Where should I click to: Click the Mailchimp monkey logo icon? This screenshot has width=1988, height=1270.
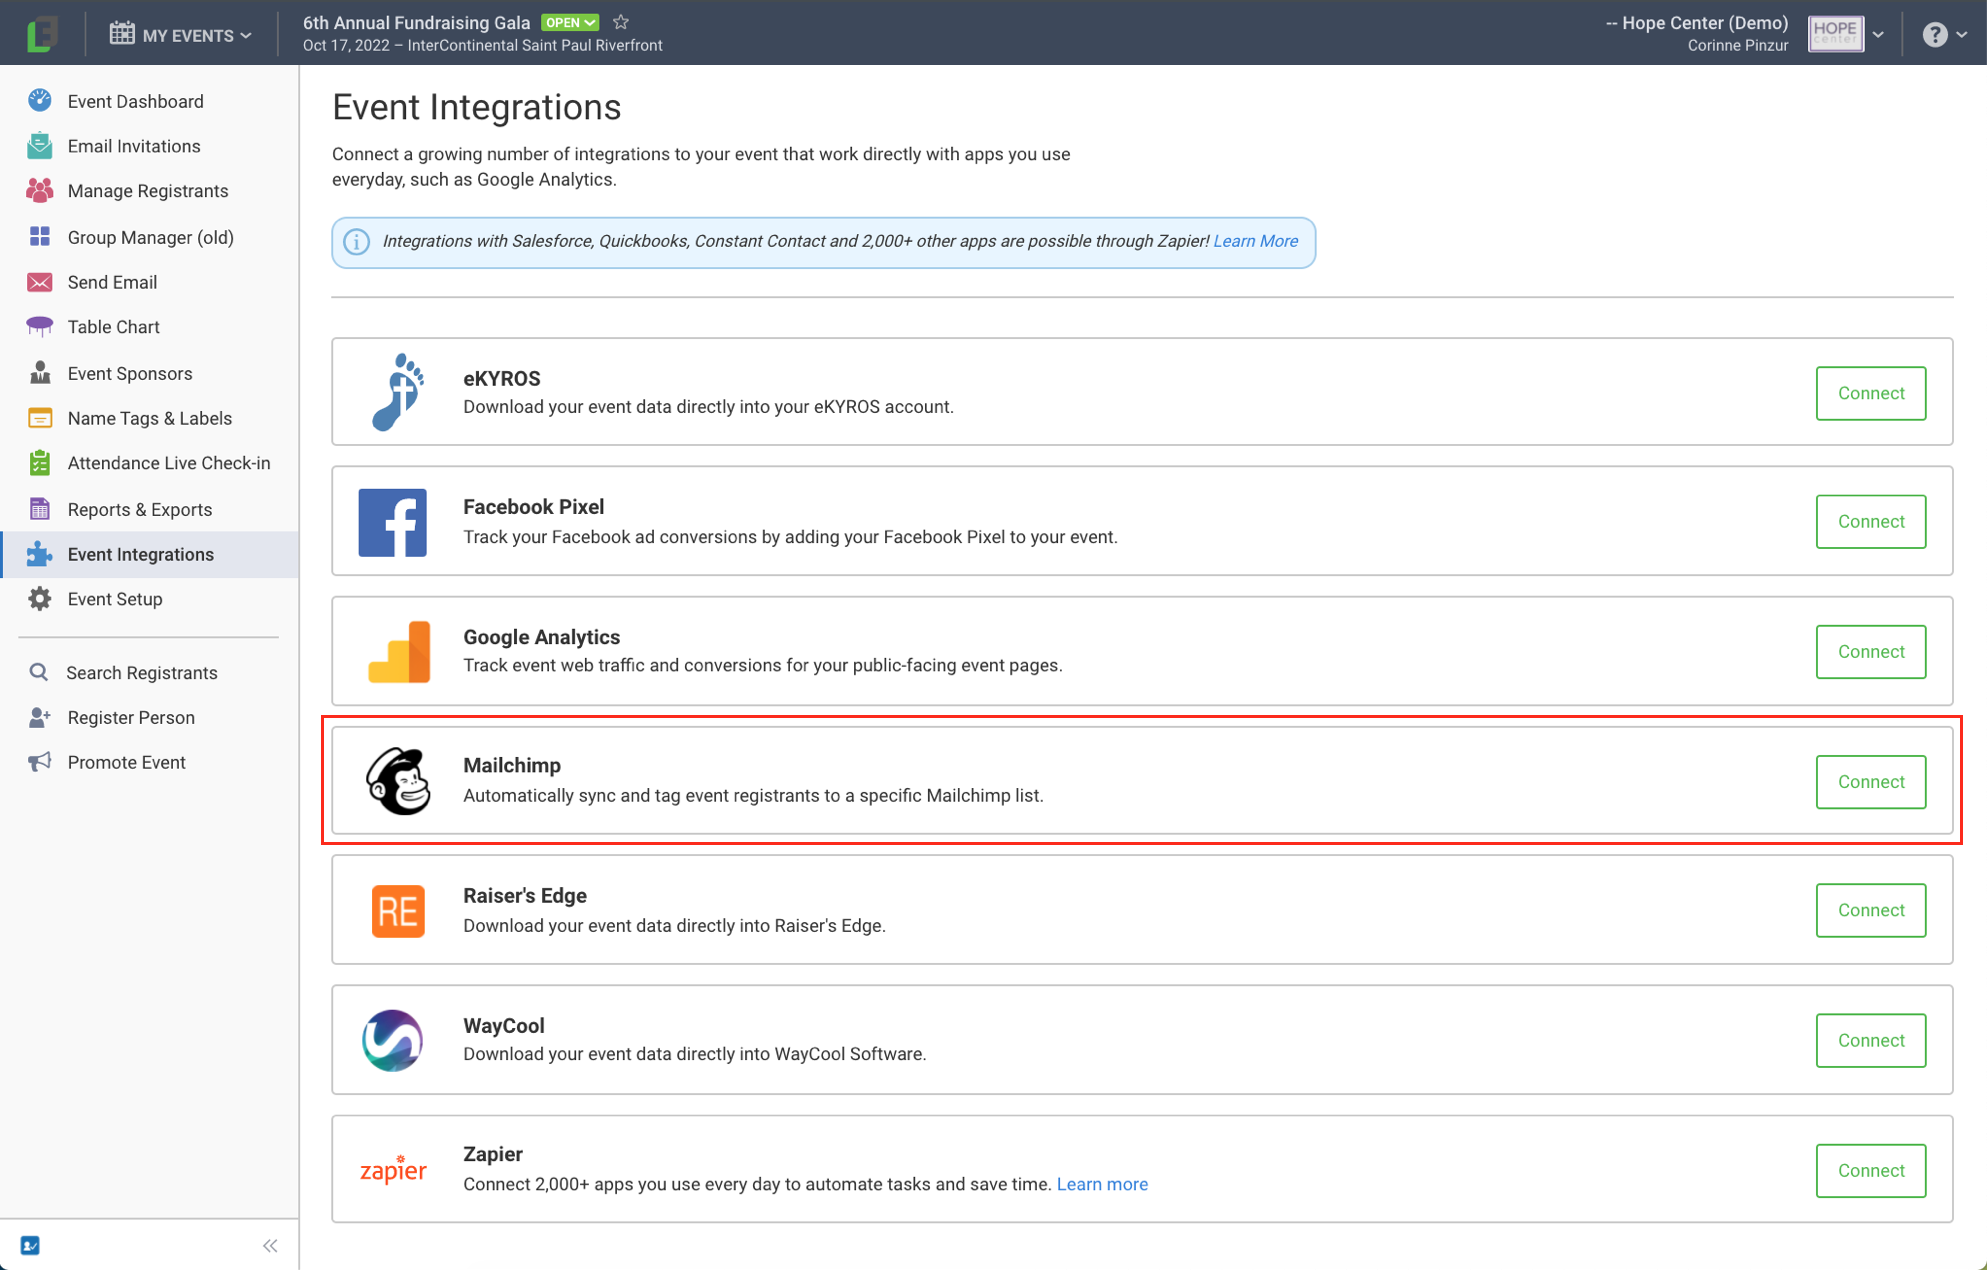pos(397,781)
